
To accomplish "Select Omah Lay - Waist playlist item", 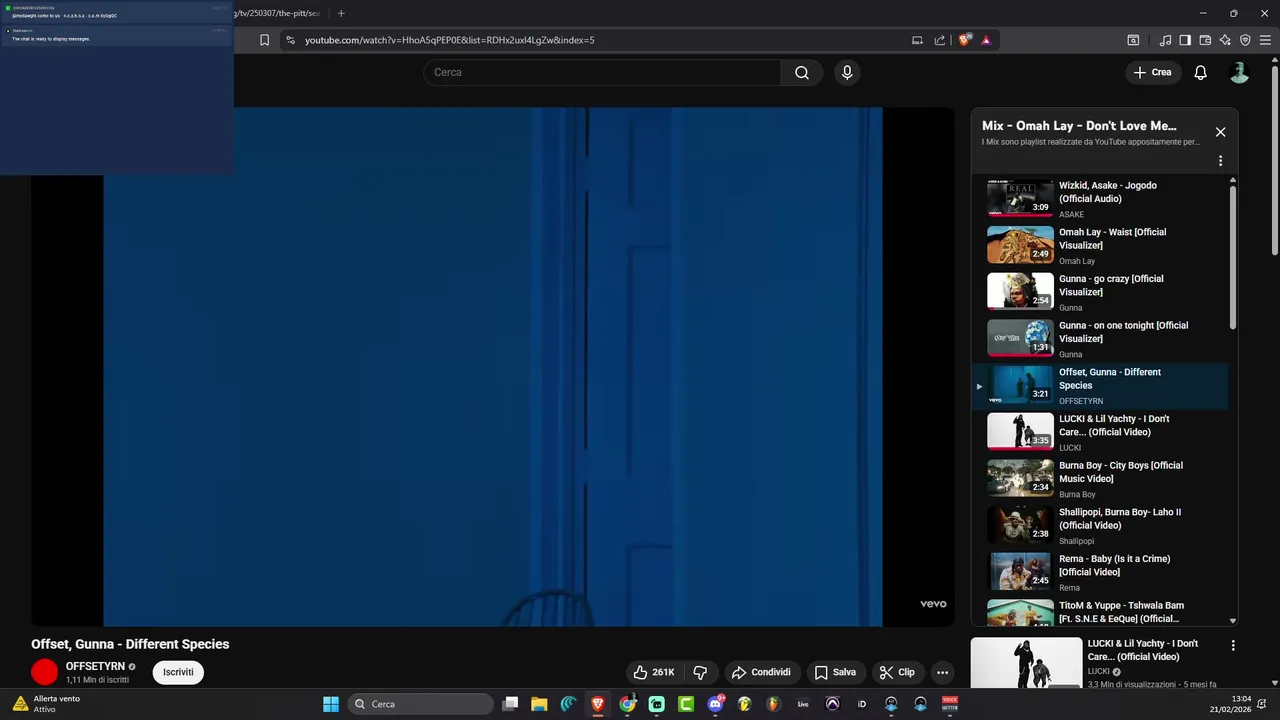I will pos(1100,246).
